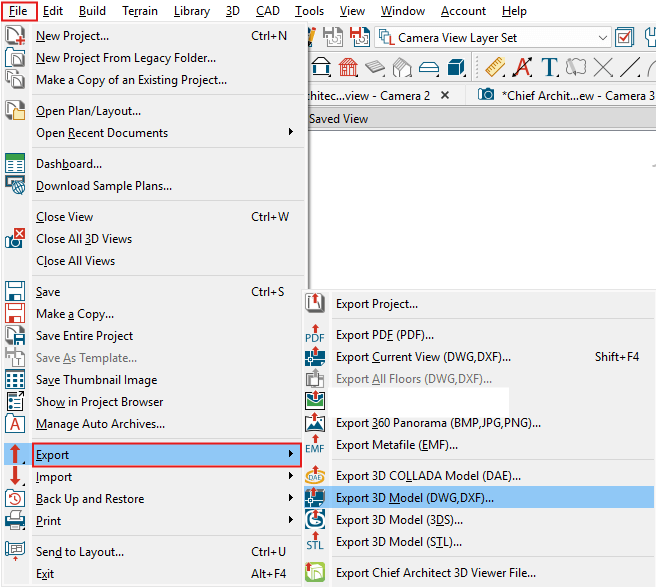Image resolution: width=656 pixels, height=587 pixels.
Task: Choose Exit from File menu
Action: pos(168,574)
